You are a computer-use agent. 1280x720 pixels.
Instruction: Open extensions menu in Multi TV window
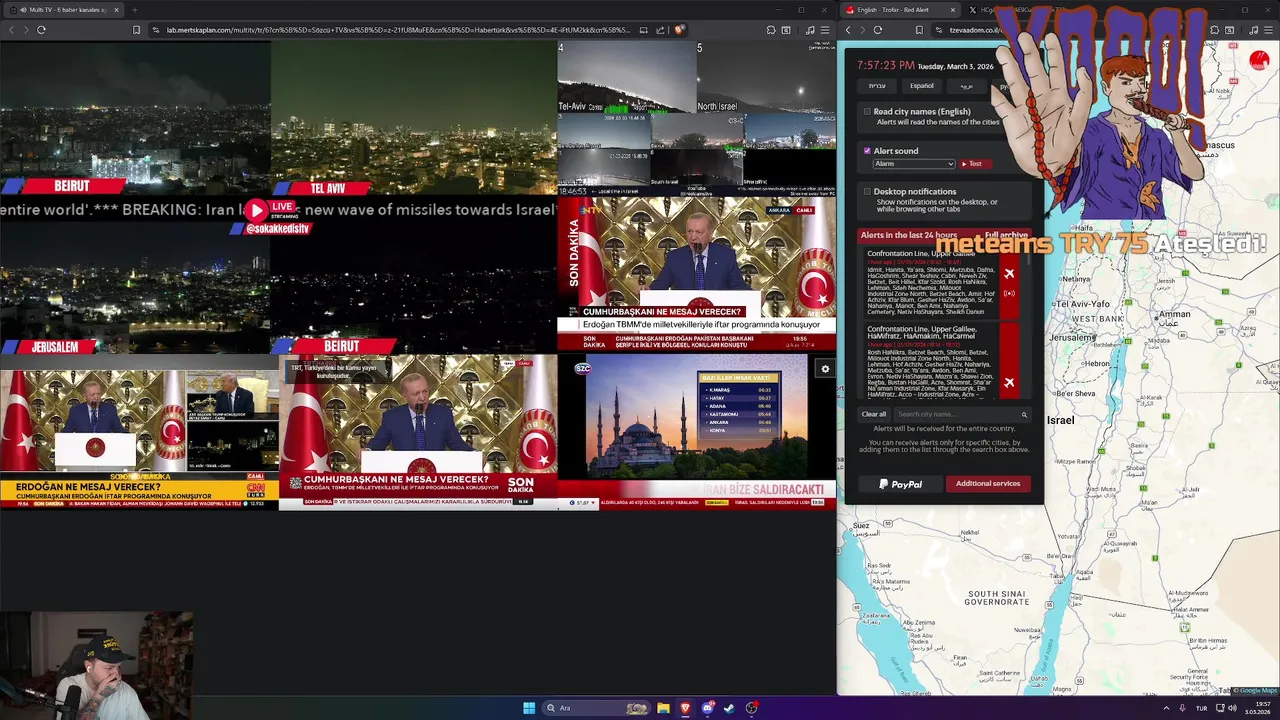[x=771, y=30]
